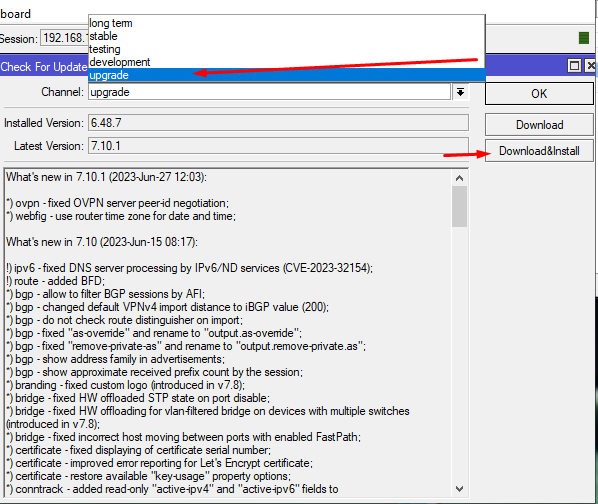This screenshot has height=504, width=598.
Task: Click the OK button
Action: pos(539,94)
